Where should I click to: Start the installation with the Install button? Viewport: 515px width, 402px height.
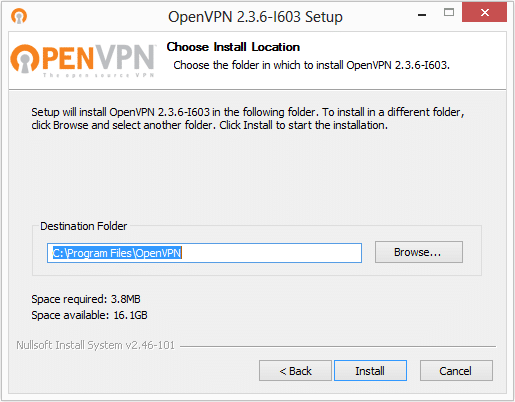(x=370, y=371)
